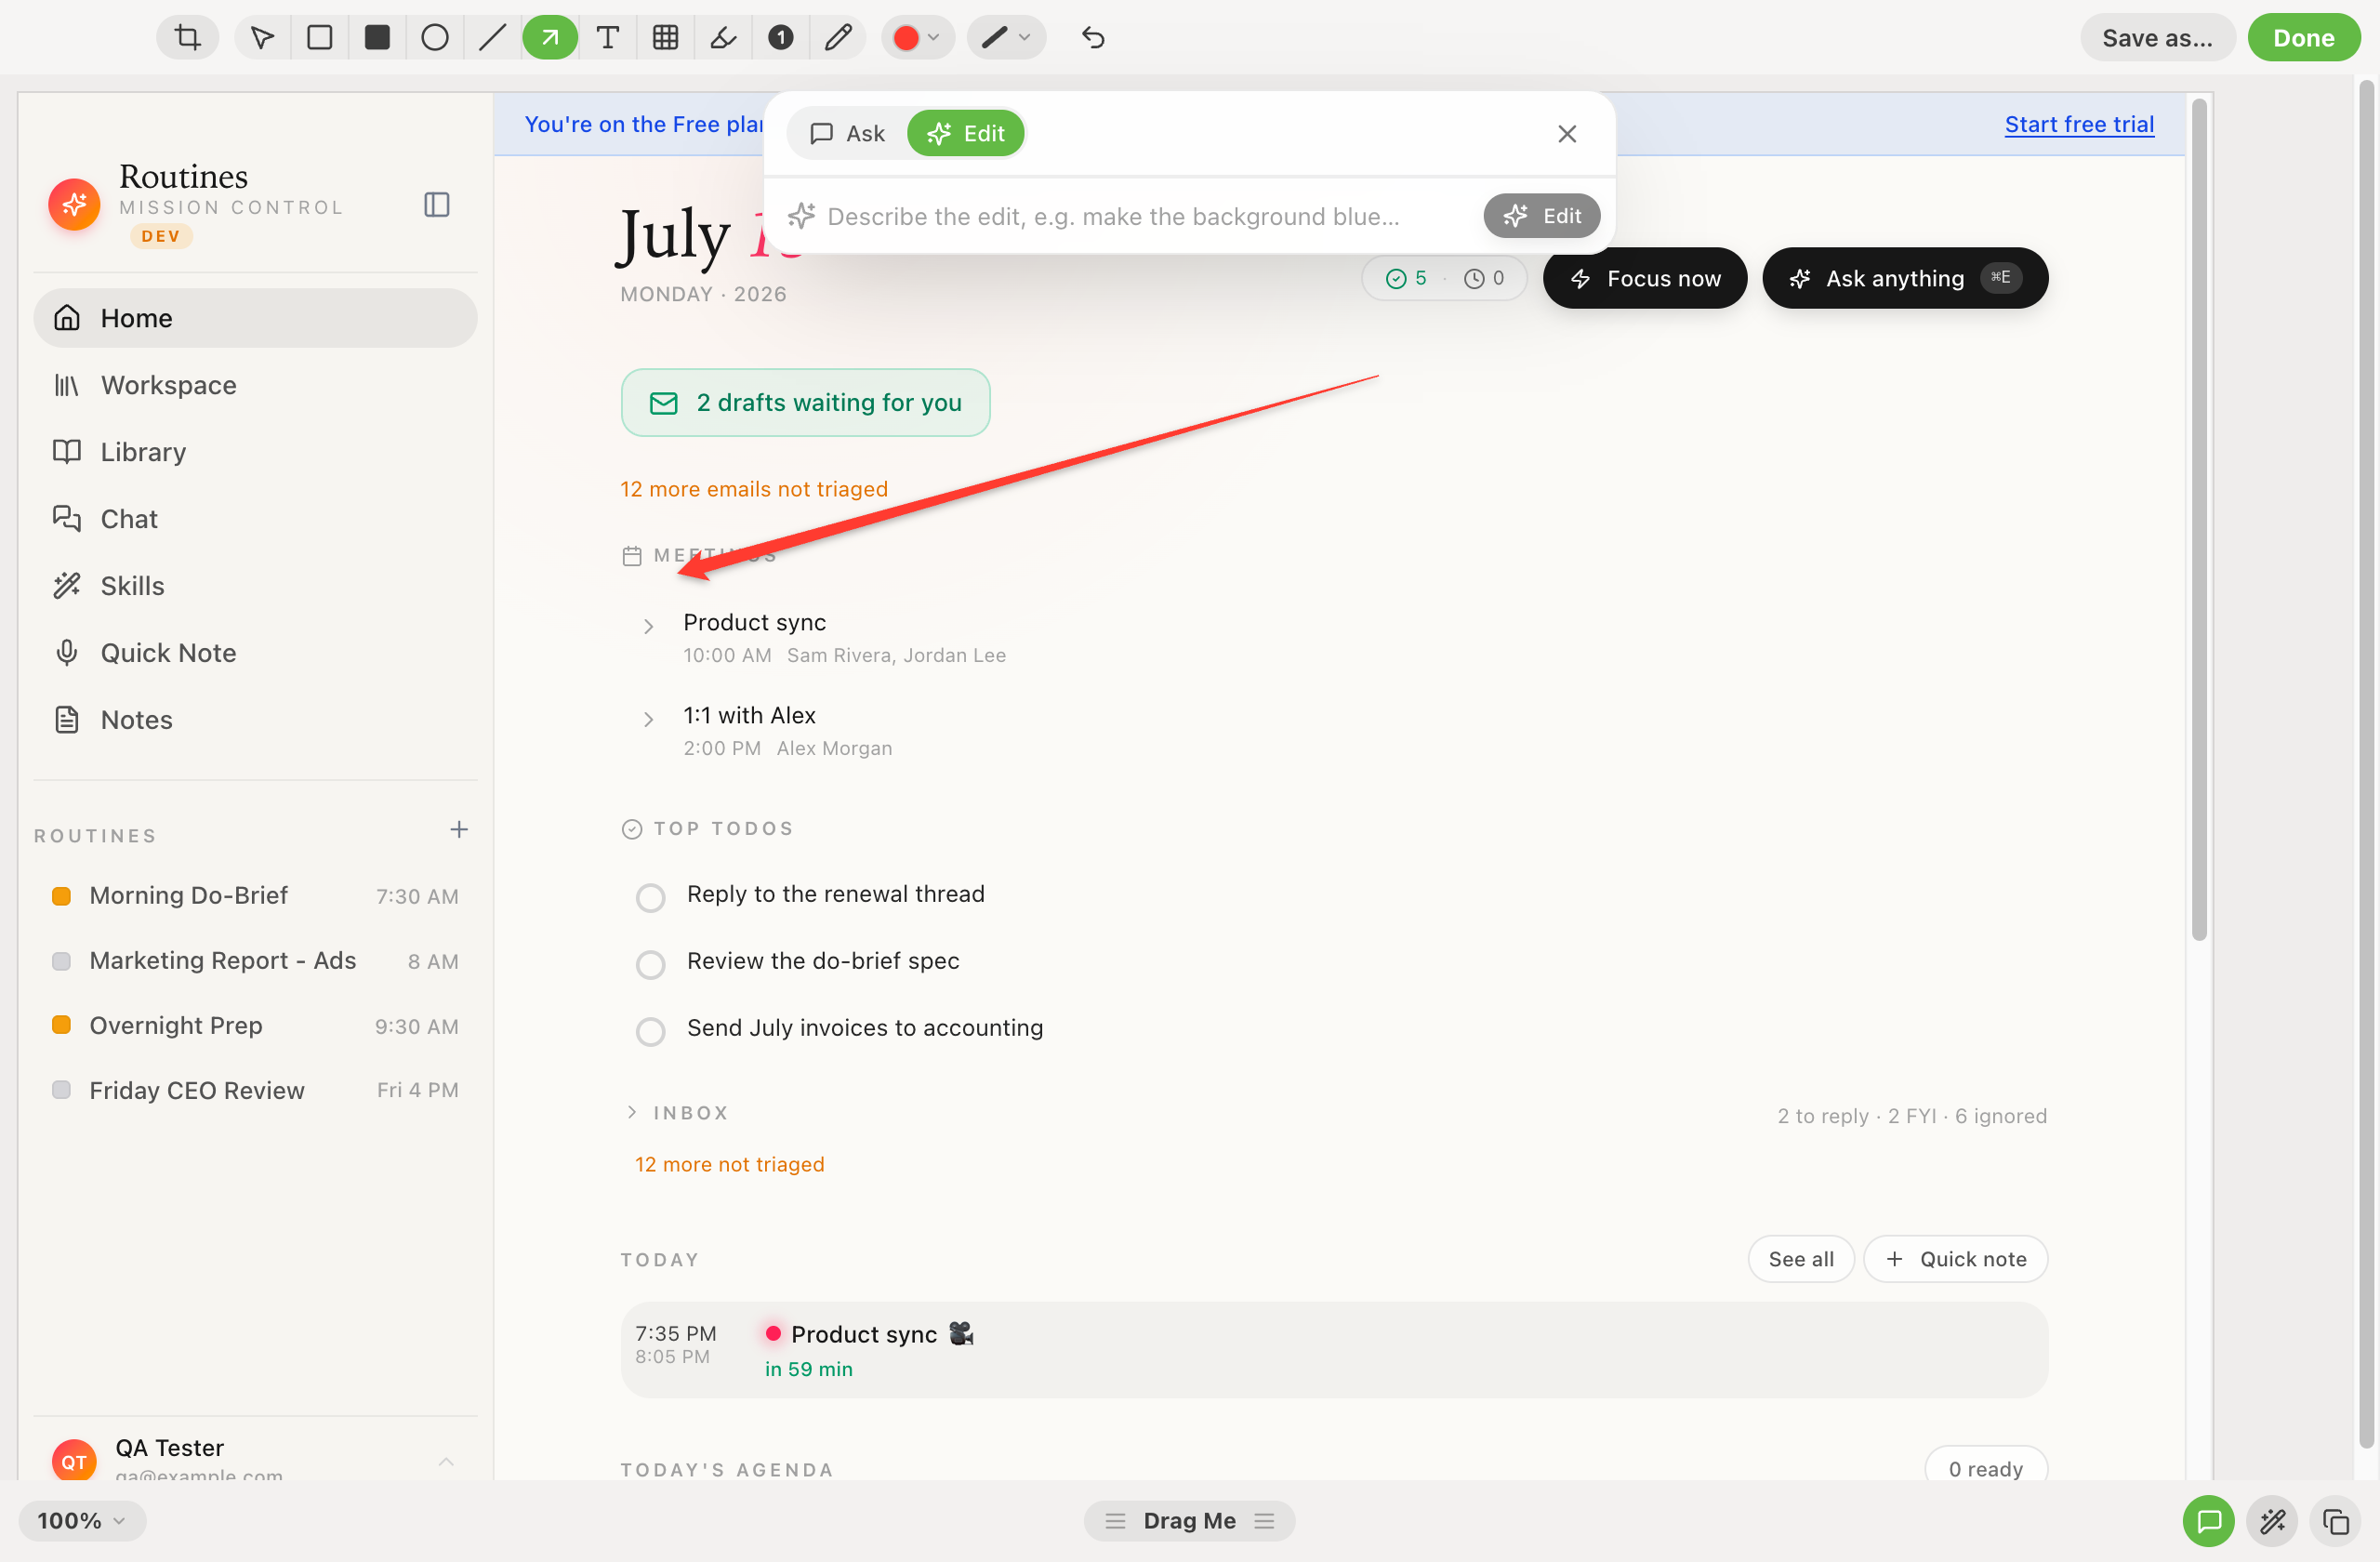
Task: Select the Crop tool
Action: tap(187, 38)
